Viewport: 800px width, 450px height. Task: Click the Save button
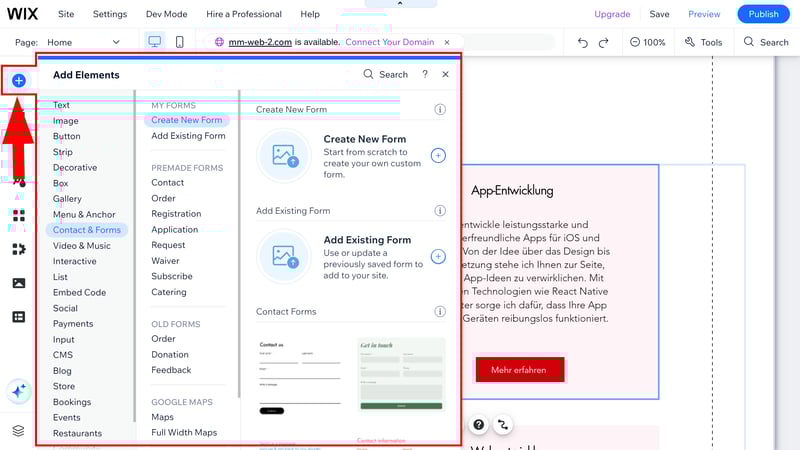(659, 14)
